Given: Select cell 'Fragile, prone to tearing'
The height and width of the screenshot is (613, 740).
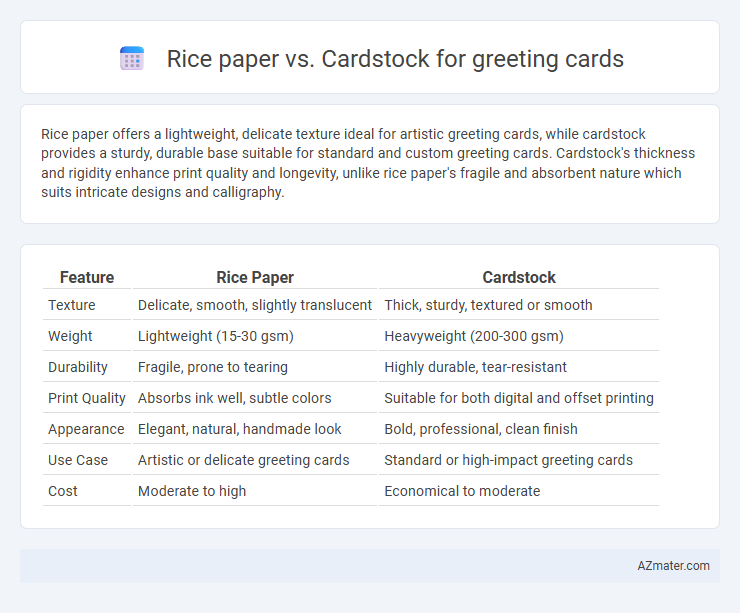Looking at the screenshot, I should point(255,367).
